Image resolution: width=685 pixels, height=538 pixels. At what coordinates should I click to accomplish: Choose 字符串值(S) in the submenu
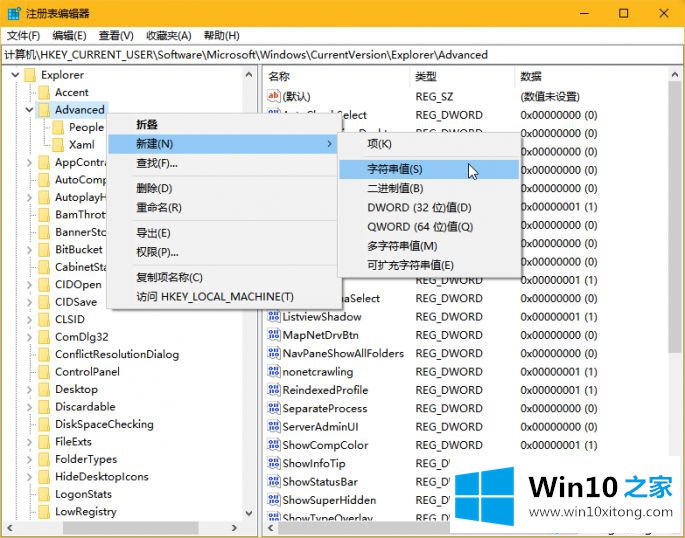(429, 169)
